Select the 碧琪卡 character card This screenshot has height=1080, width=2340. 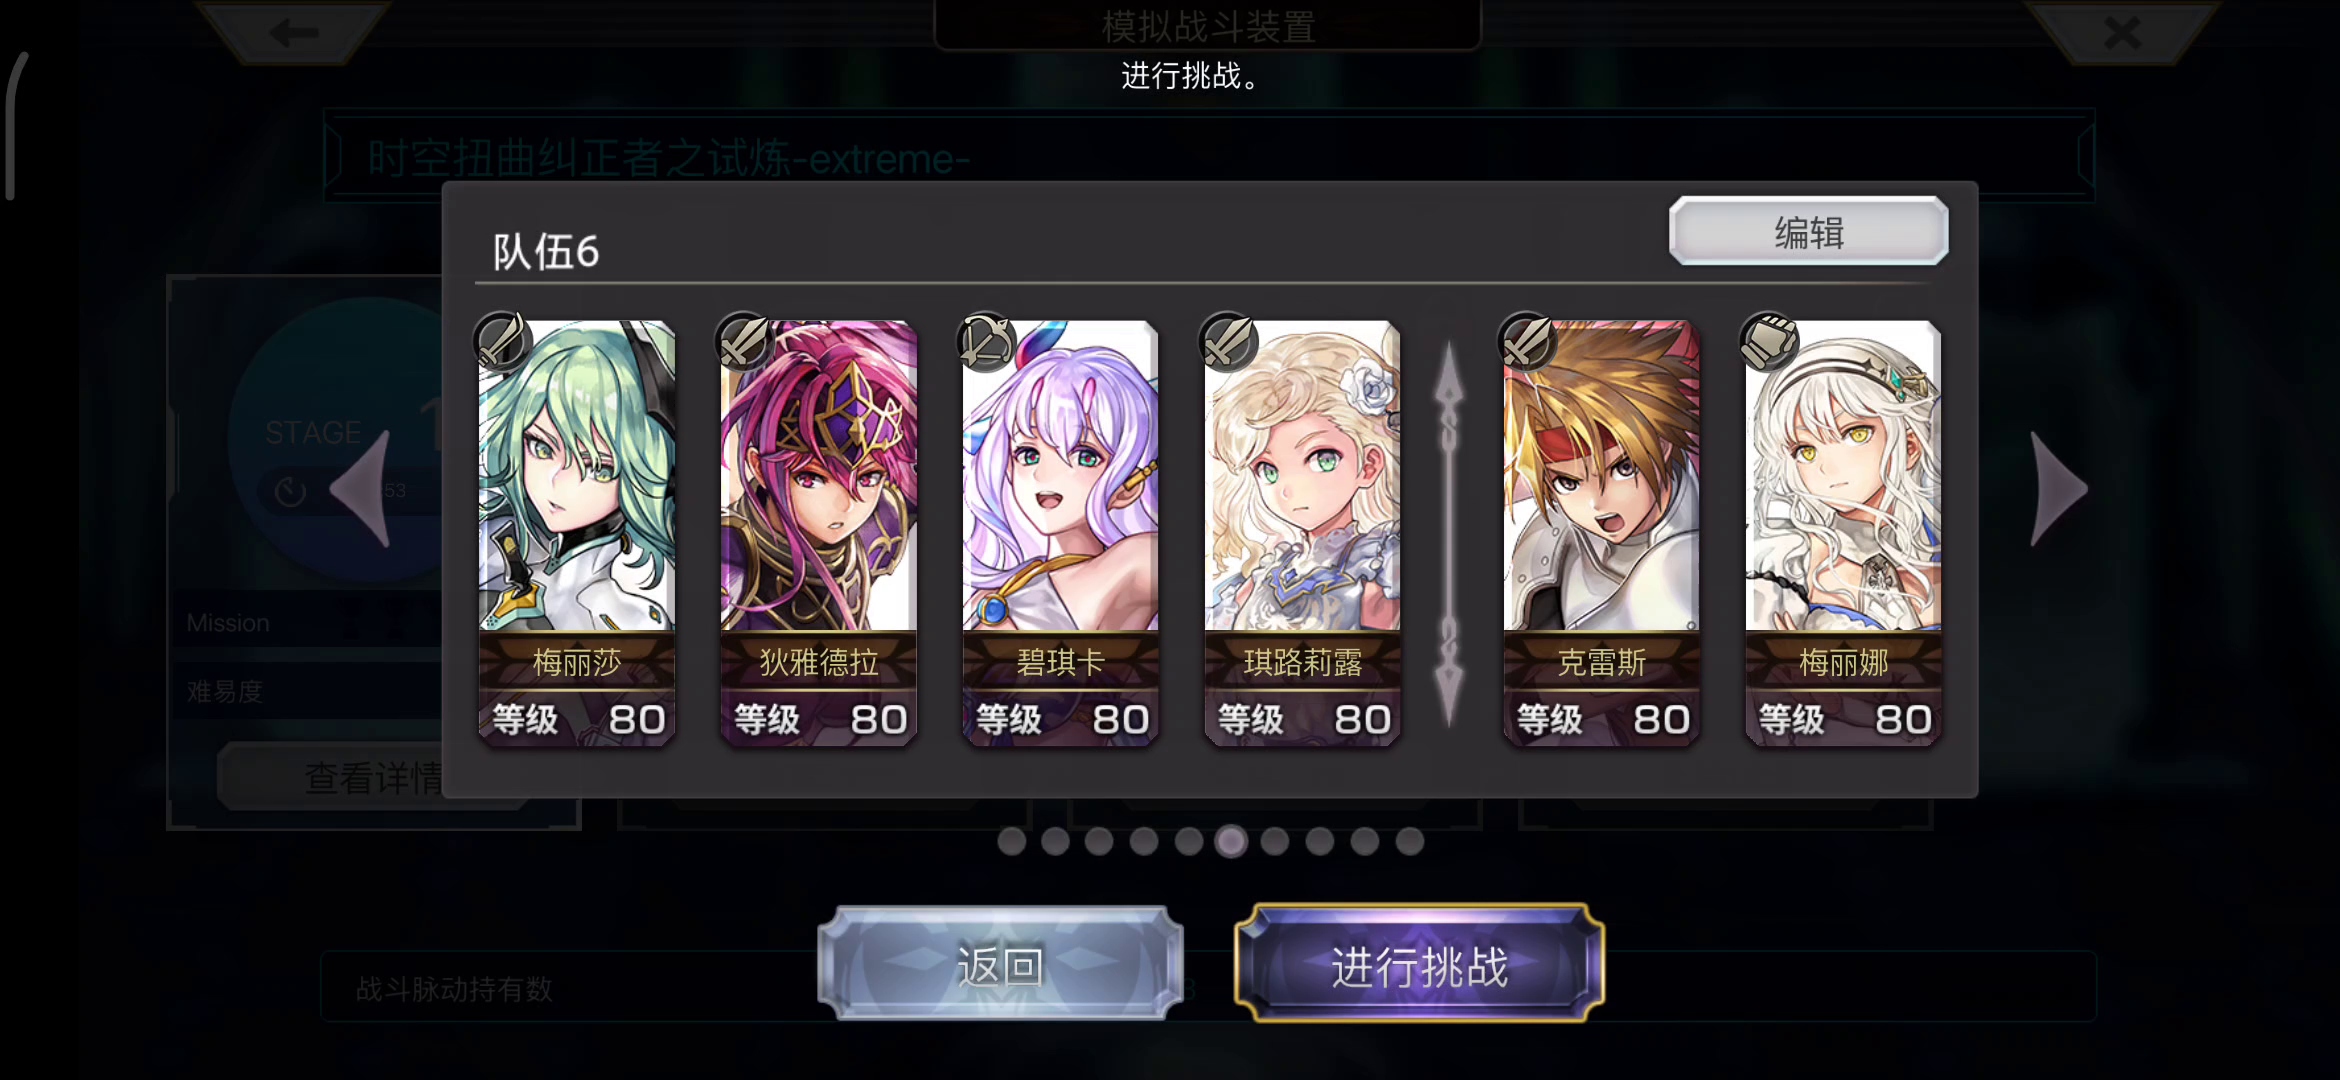(1060, 533)
